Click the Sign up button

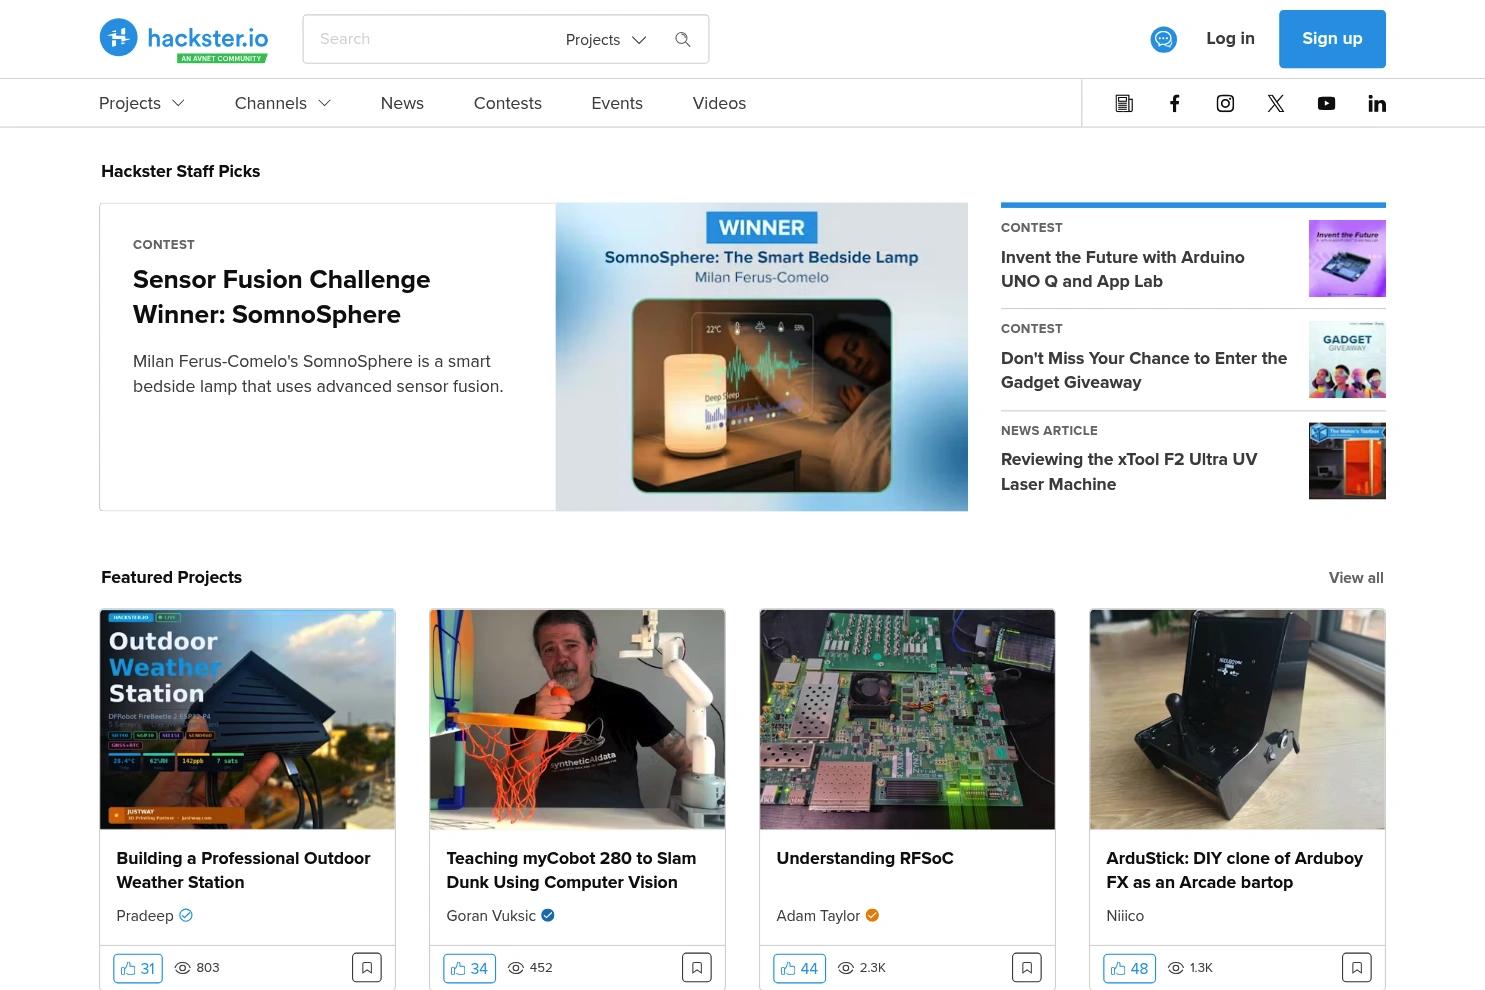(x=1332, y=39)
